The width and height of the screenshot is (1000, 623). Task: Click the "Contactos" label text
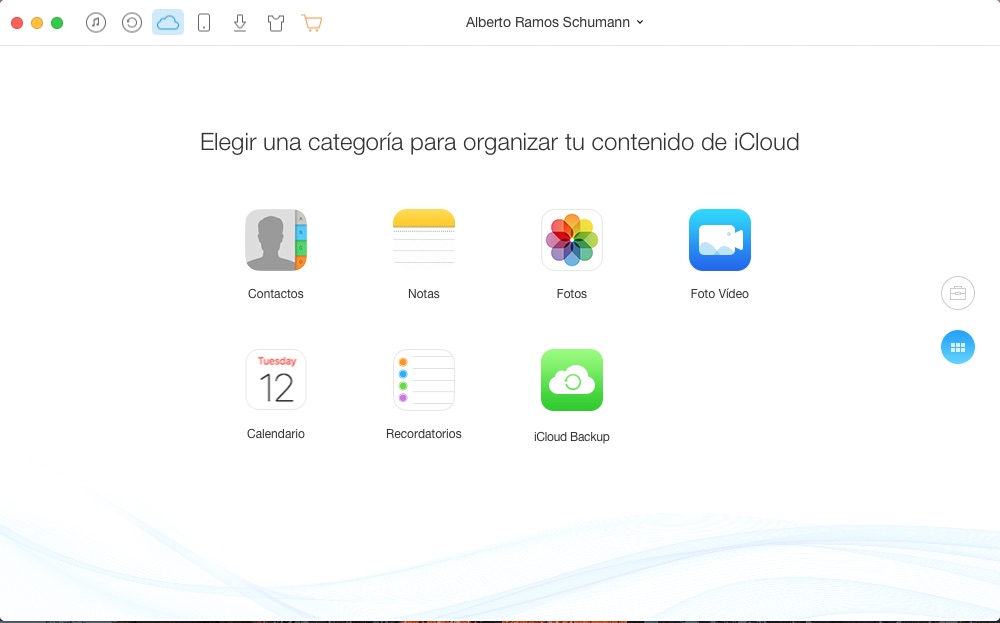(x=276, y=294)
